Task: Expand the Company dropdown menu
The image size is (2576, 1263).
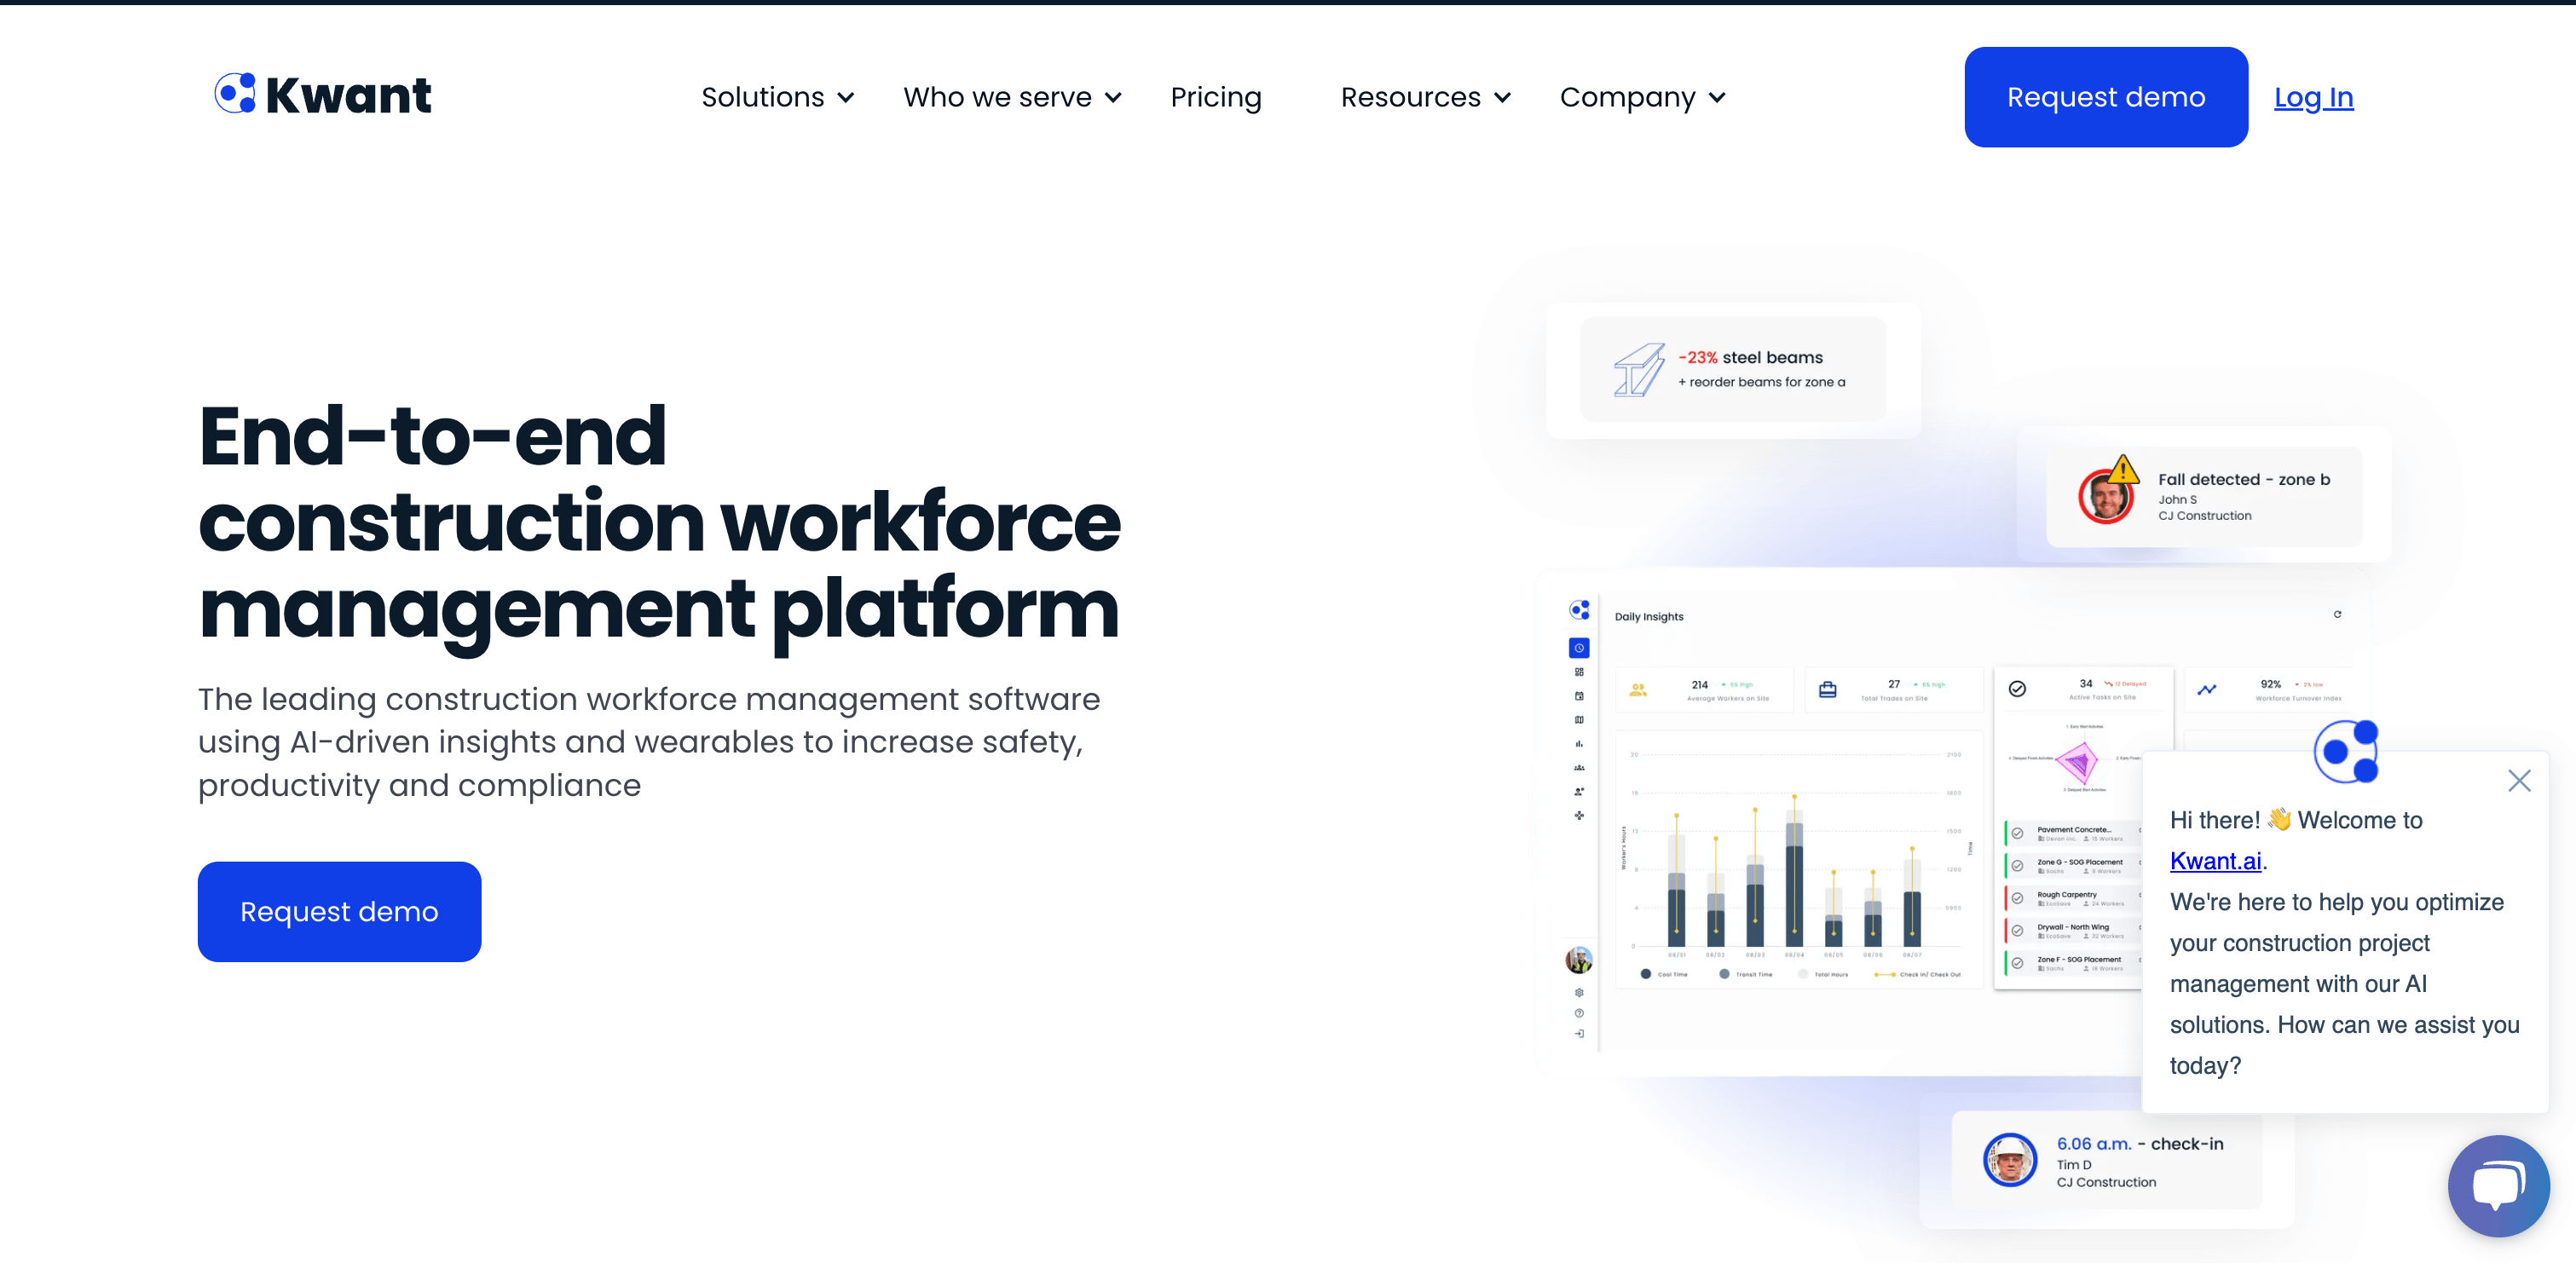Action: coord(1642,97)
